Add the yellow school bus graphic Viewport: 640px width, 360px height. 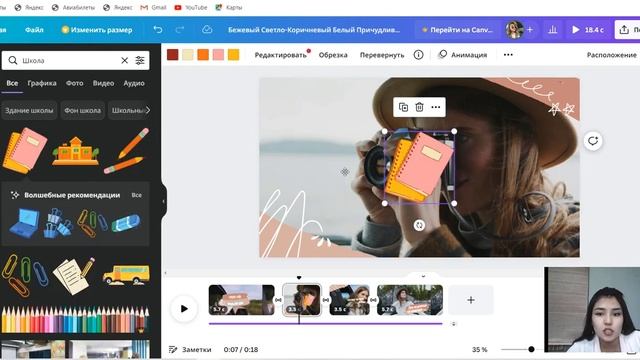click(126, 274)
